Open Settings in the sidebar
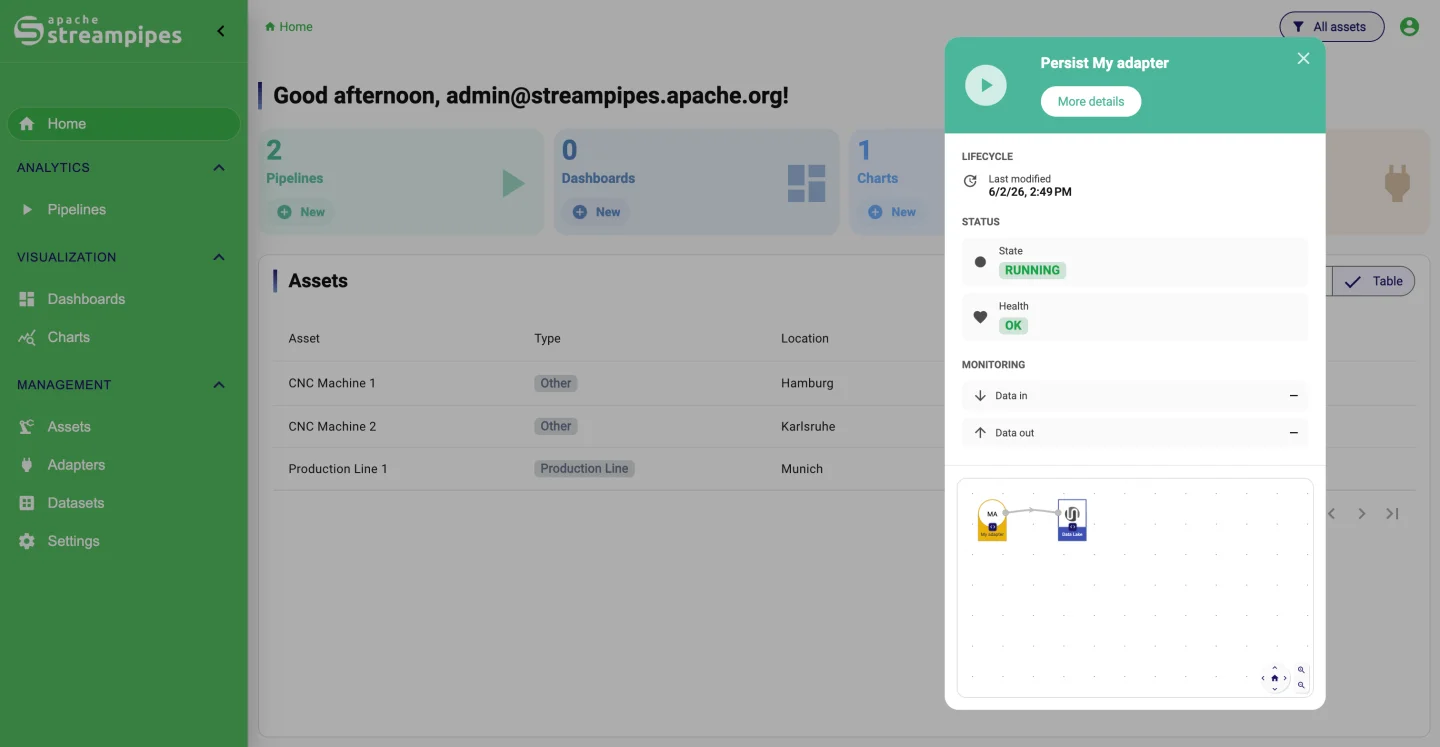This screenshot has width=1440, height=747. click(124, 541)
